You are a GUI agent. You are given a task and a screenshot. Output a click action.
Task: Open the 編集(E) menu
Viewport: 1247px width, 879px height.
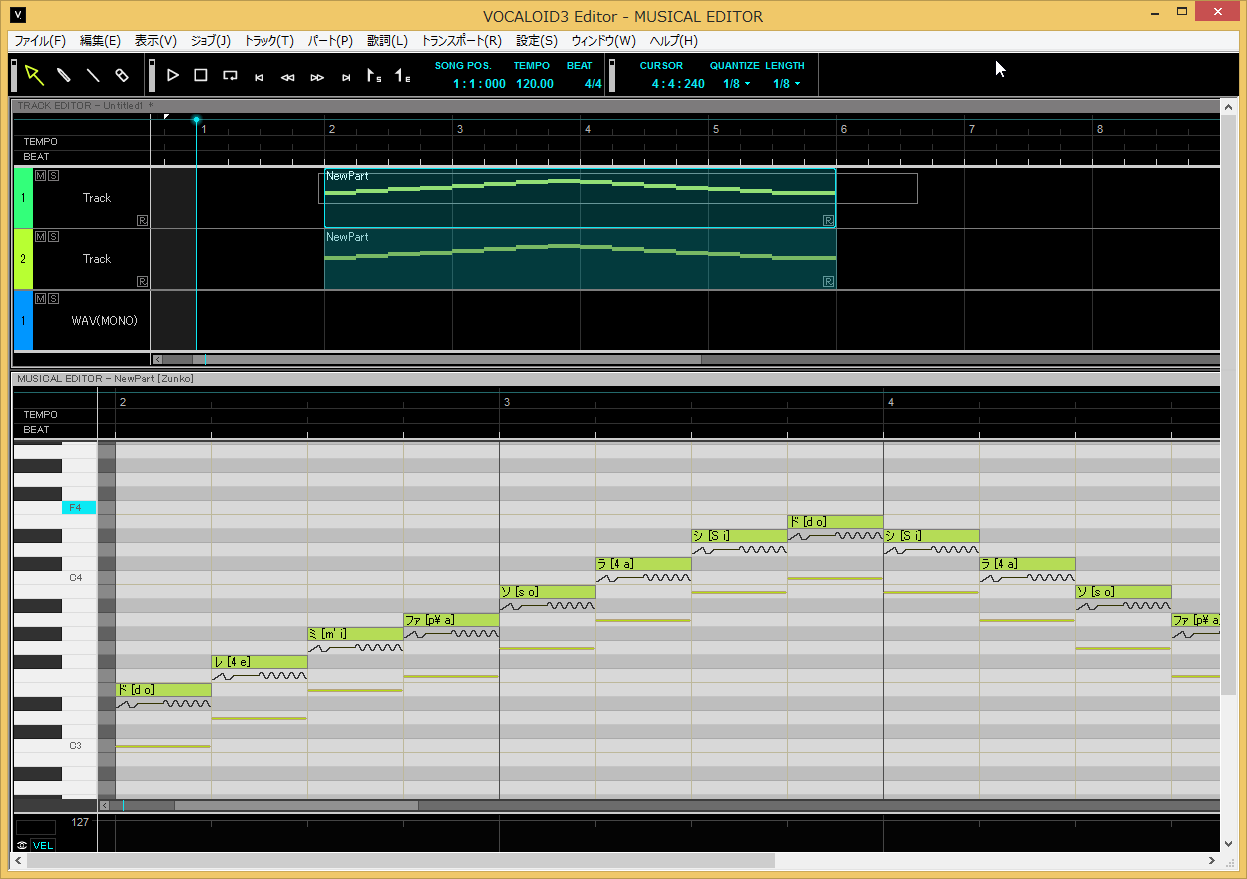(100, 41)
